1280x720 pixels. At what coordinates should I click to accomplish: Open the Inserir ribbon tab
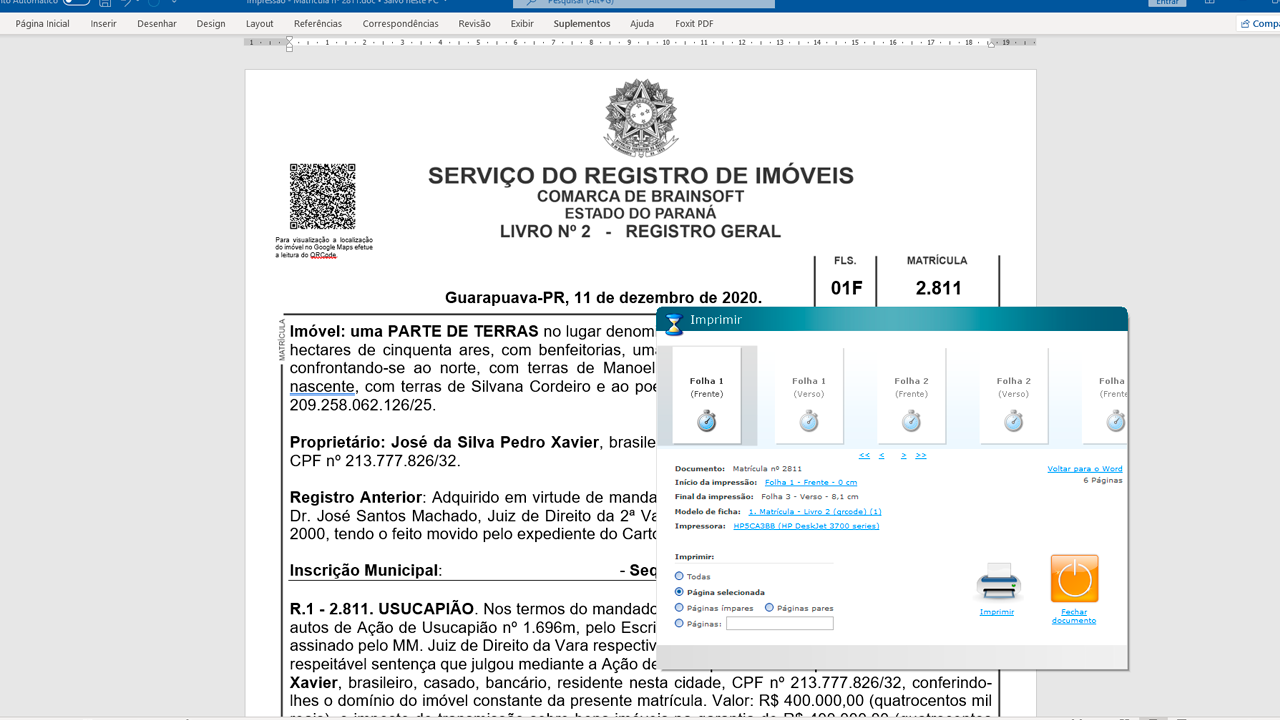coord(103,23)
